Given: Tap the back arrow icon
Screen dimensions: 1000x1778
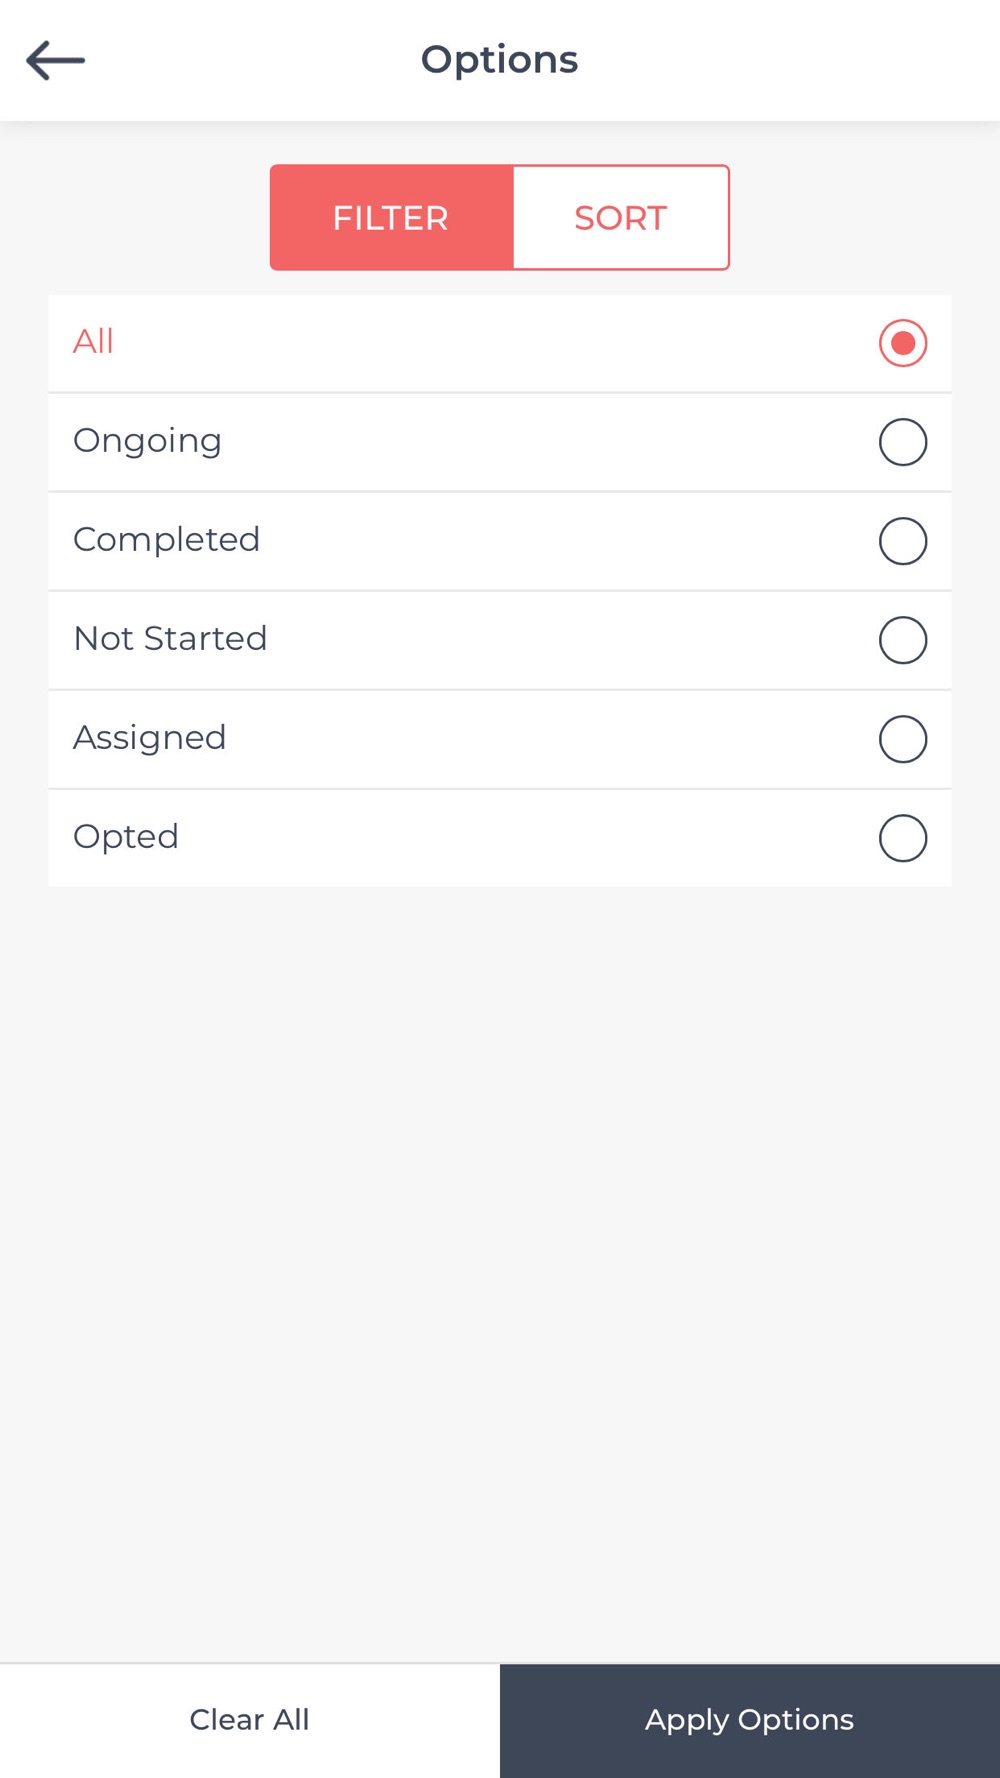Looking at the screenshot, I should tap(55, 60).
